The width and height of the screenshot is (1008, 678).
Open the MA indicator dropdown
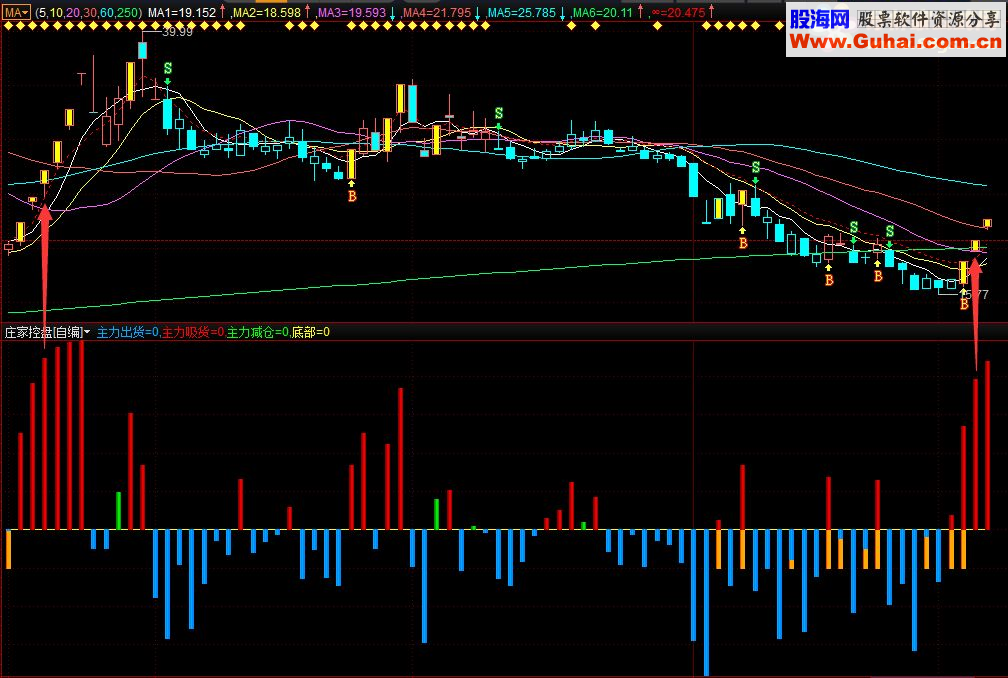(17, 12)
